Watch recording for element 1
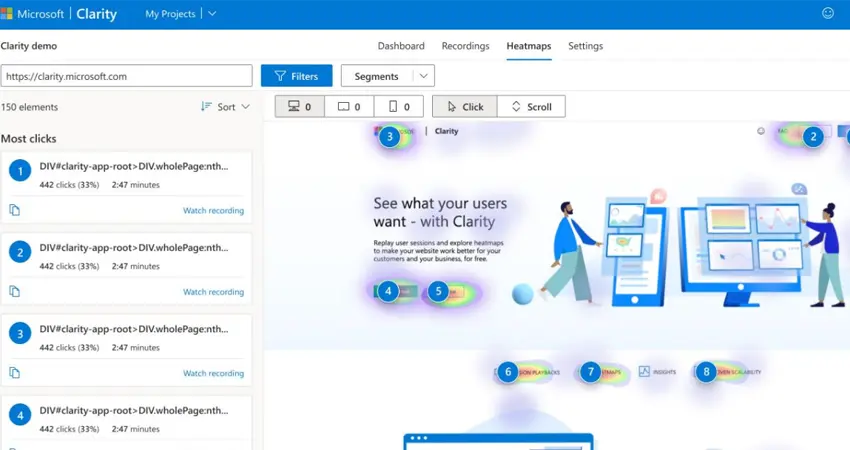Image resolution: width=850 pixels, height=450 pixels. click(x=213, y=210)
